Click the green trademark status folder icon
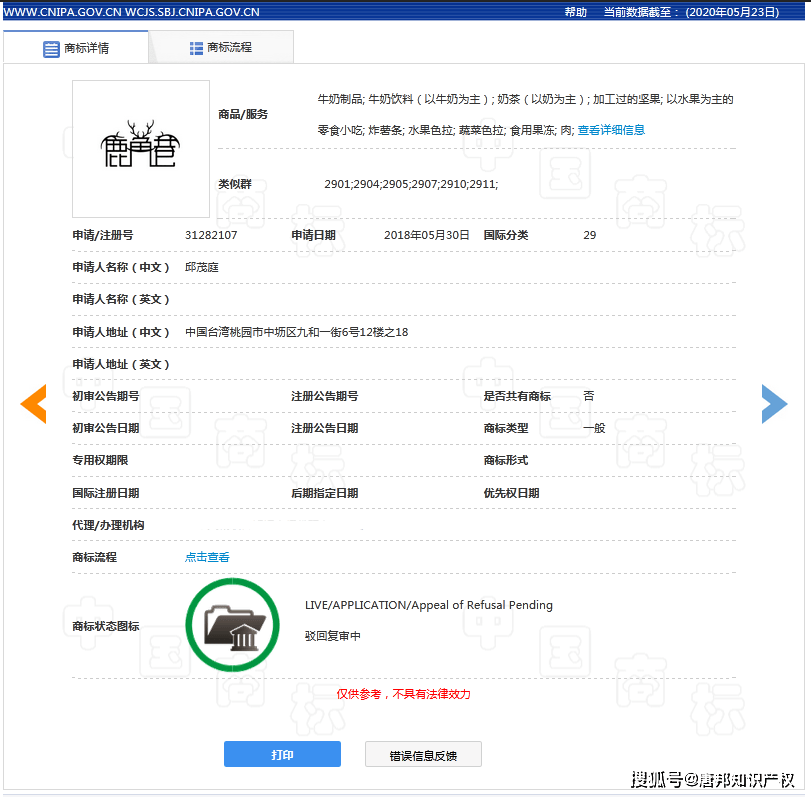The width and height of the screenshot is (811, 797). pyautogui.click(x=232, y=625)
